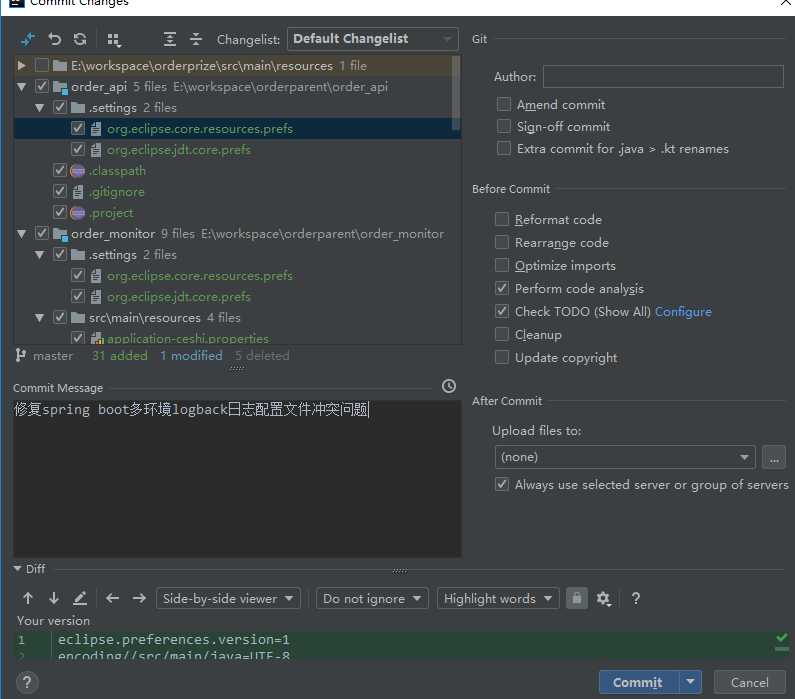The width and height of the screenshot is (795, 699).
Task: Select org.eclipse.jdt.core.prefs under order_api
Action: click(178, 150)
